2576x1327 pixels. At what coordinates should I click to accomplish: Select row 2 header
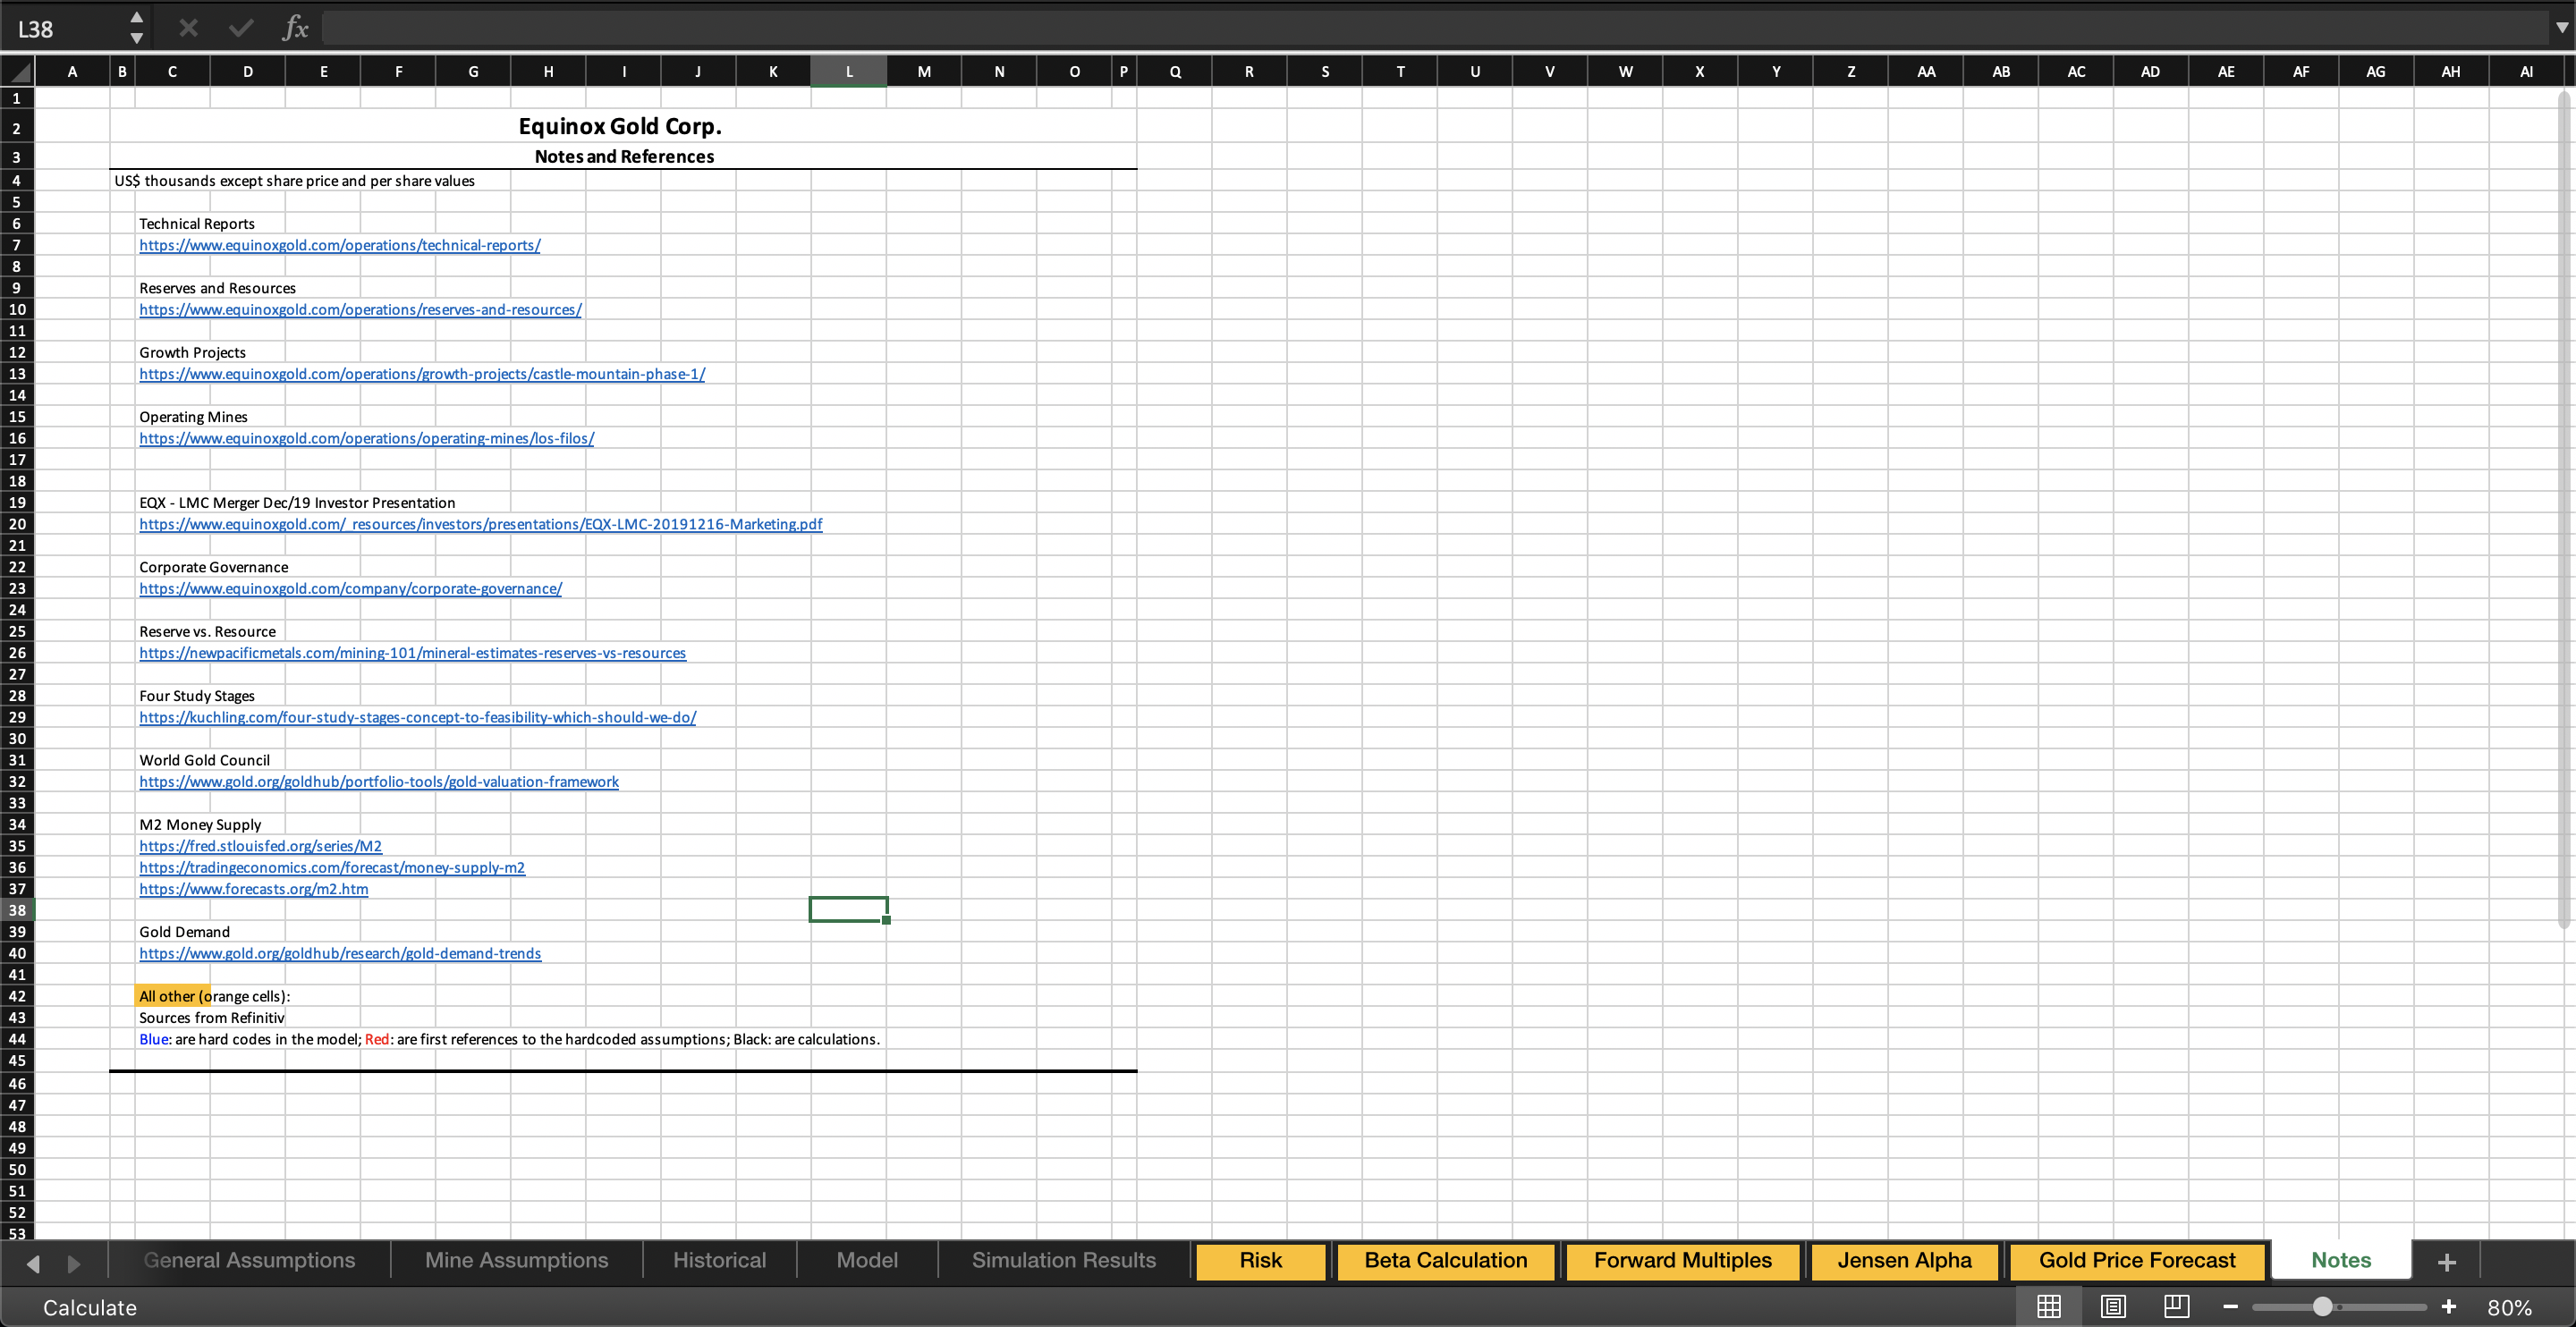(17, 128)
